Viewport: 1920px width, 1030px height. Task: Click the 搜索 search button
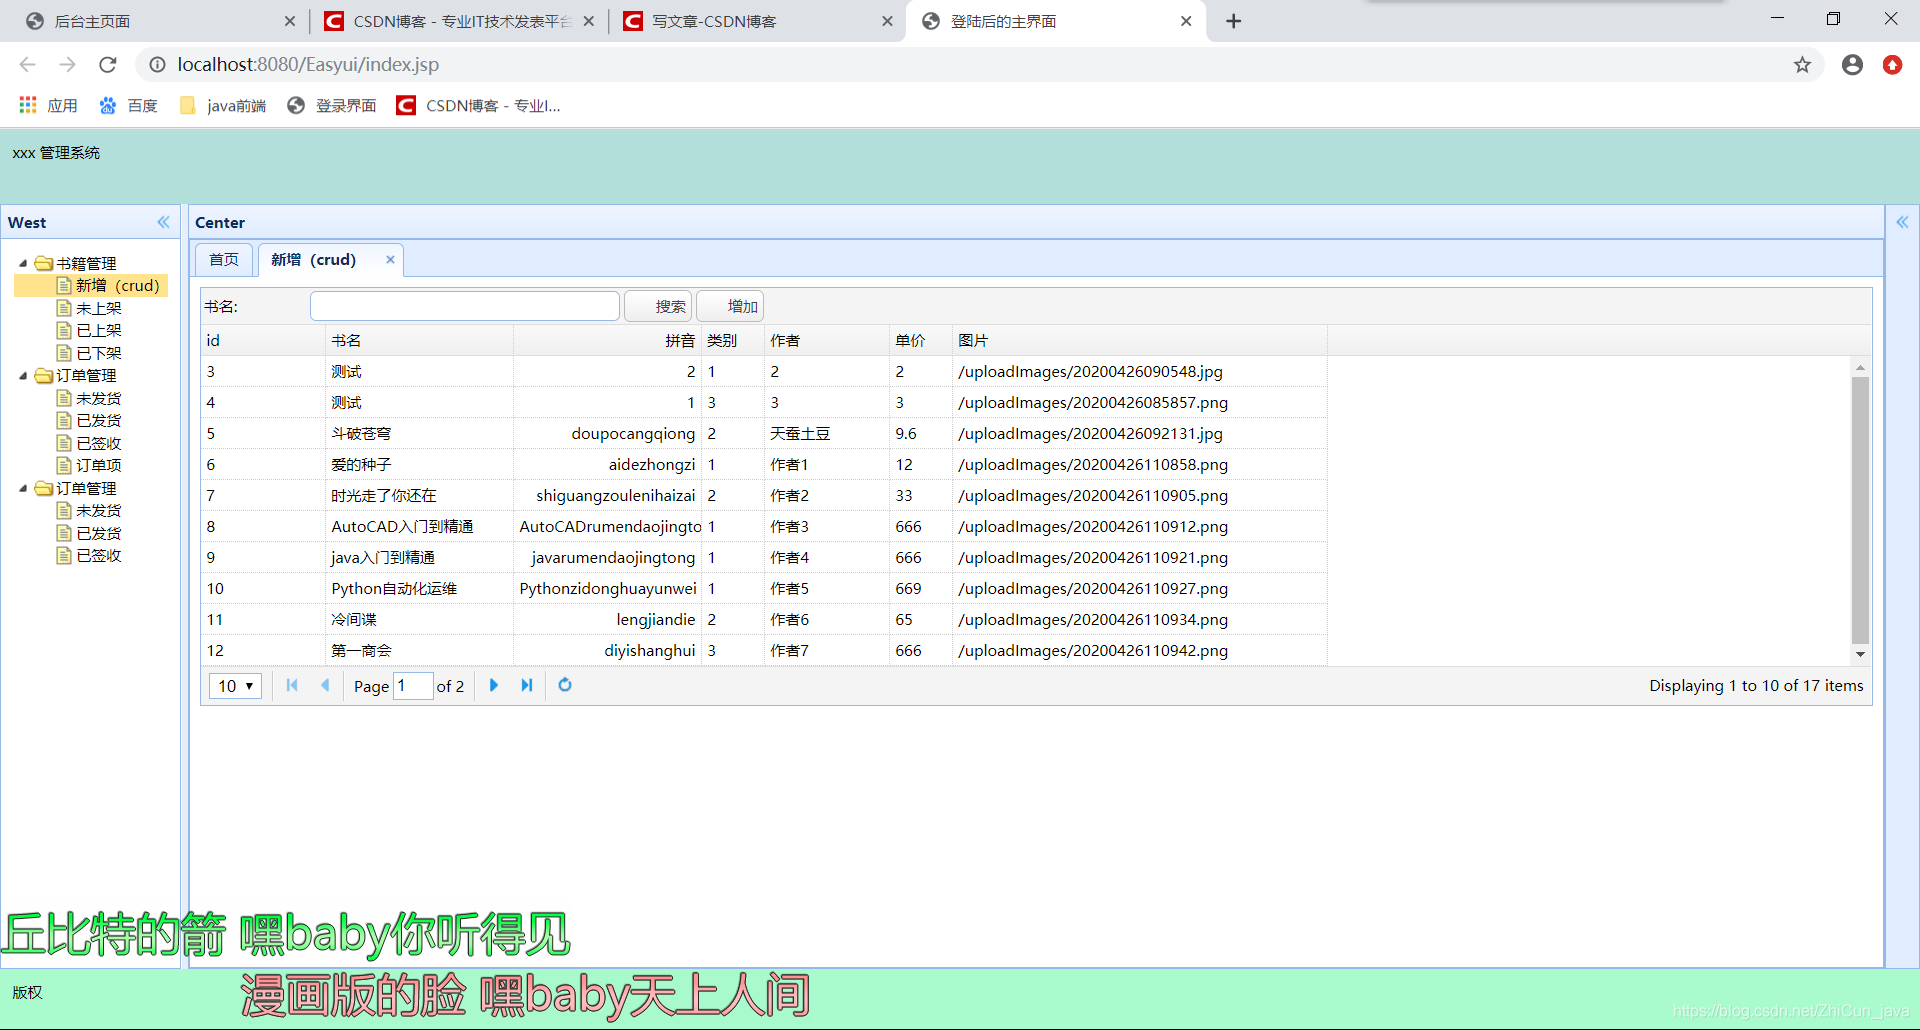click(658, 306)
